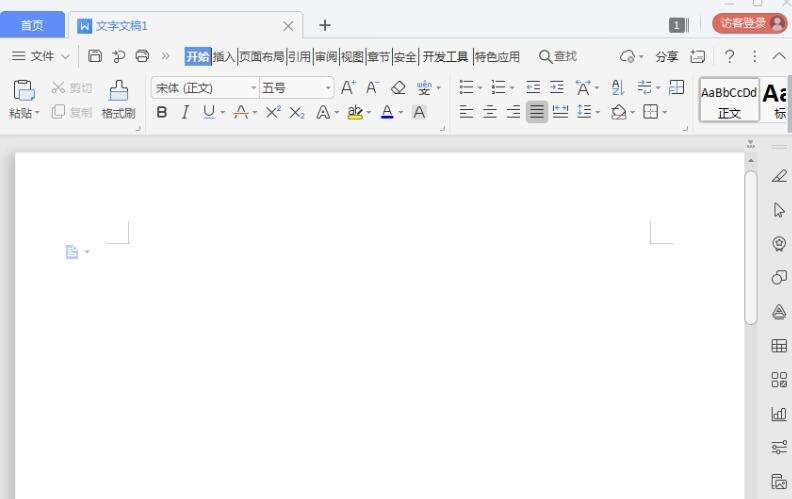
Task: Switch to the 插入 ribbon tab
Action: 224,57
